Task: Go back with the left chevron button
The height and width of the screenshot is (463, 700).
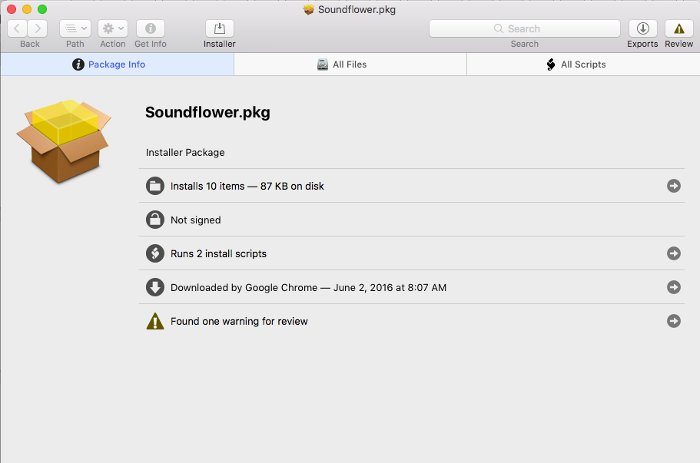Action: (17, 29)
